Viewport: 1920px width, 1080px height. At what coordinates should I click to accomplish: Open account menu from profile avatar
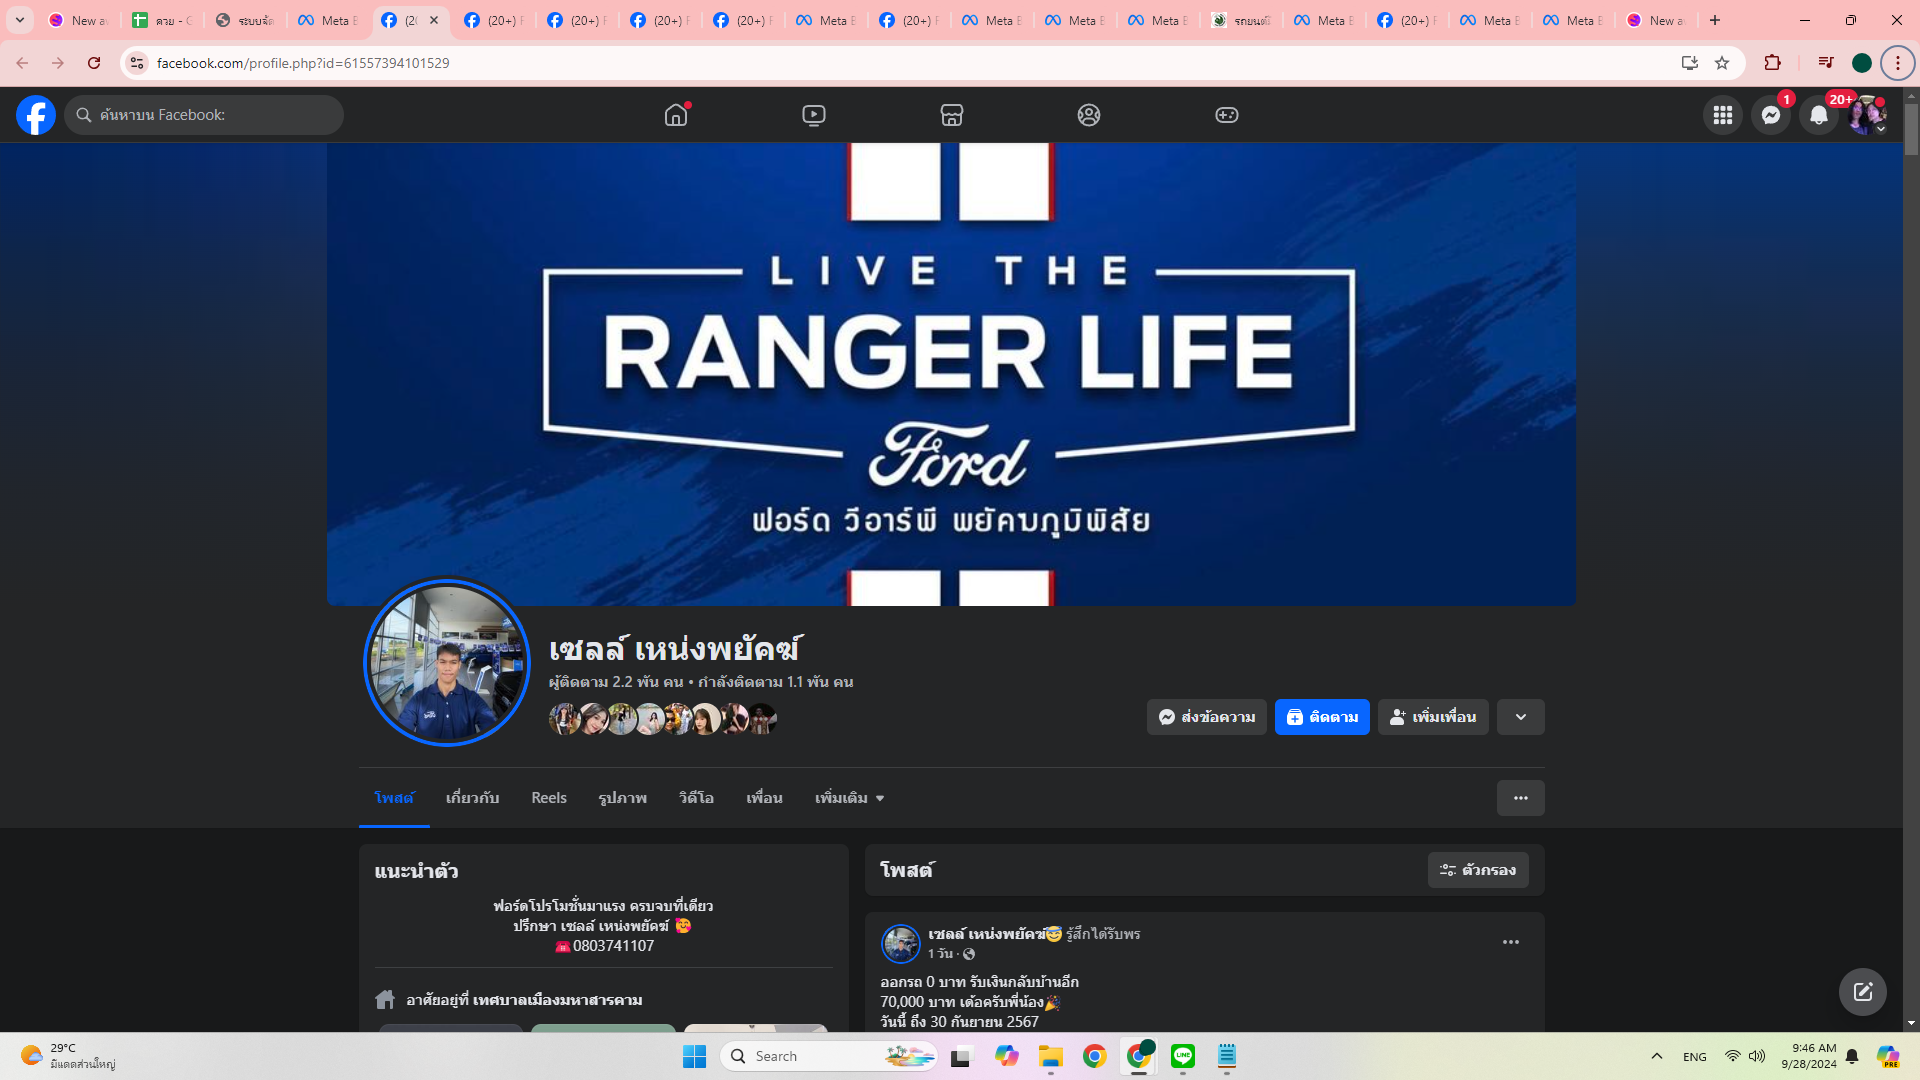(x=1866, y=115)
